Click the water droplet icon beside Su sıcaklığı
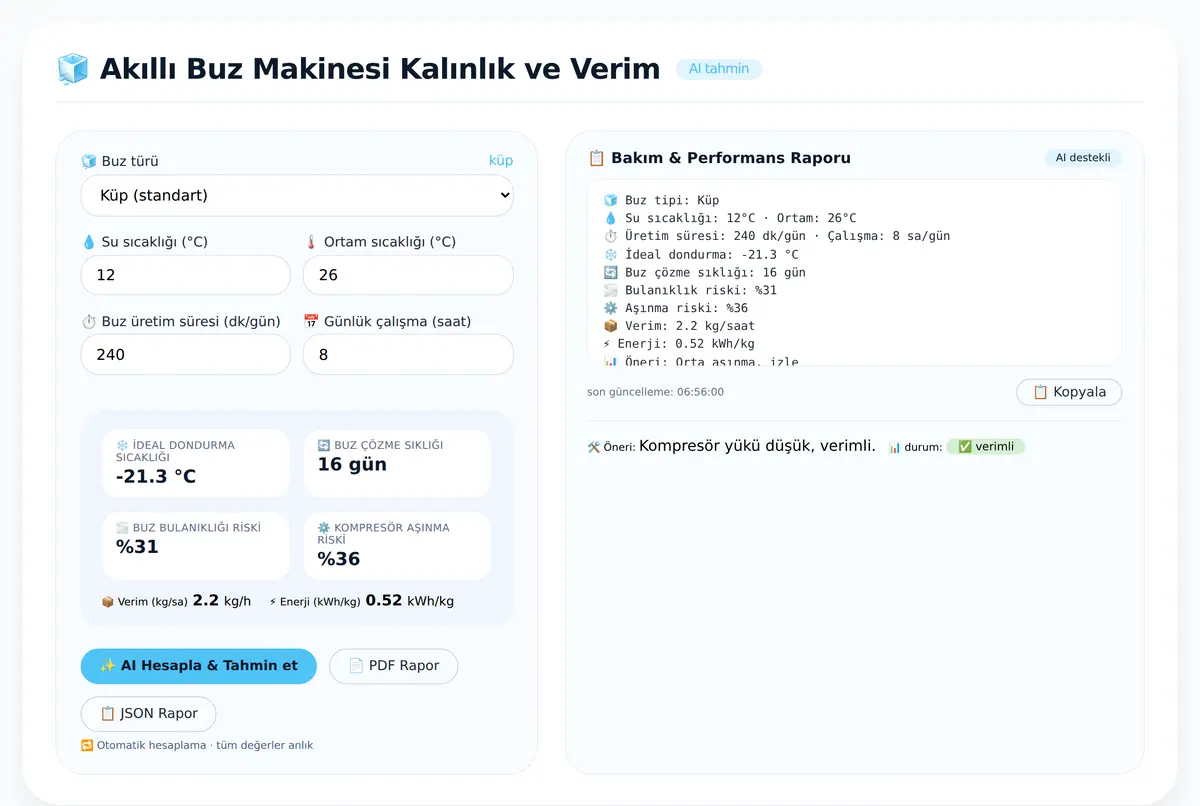The width and height of the screenshot is (1200, 806). (89, 242)
